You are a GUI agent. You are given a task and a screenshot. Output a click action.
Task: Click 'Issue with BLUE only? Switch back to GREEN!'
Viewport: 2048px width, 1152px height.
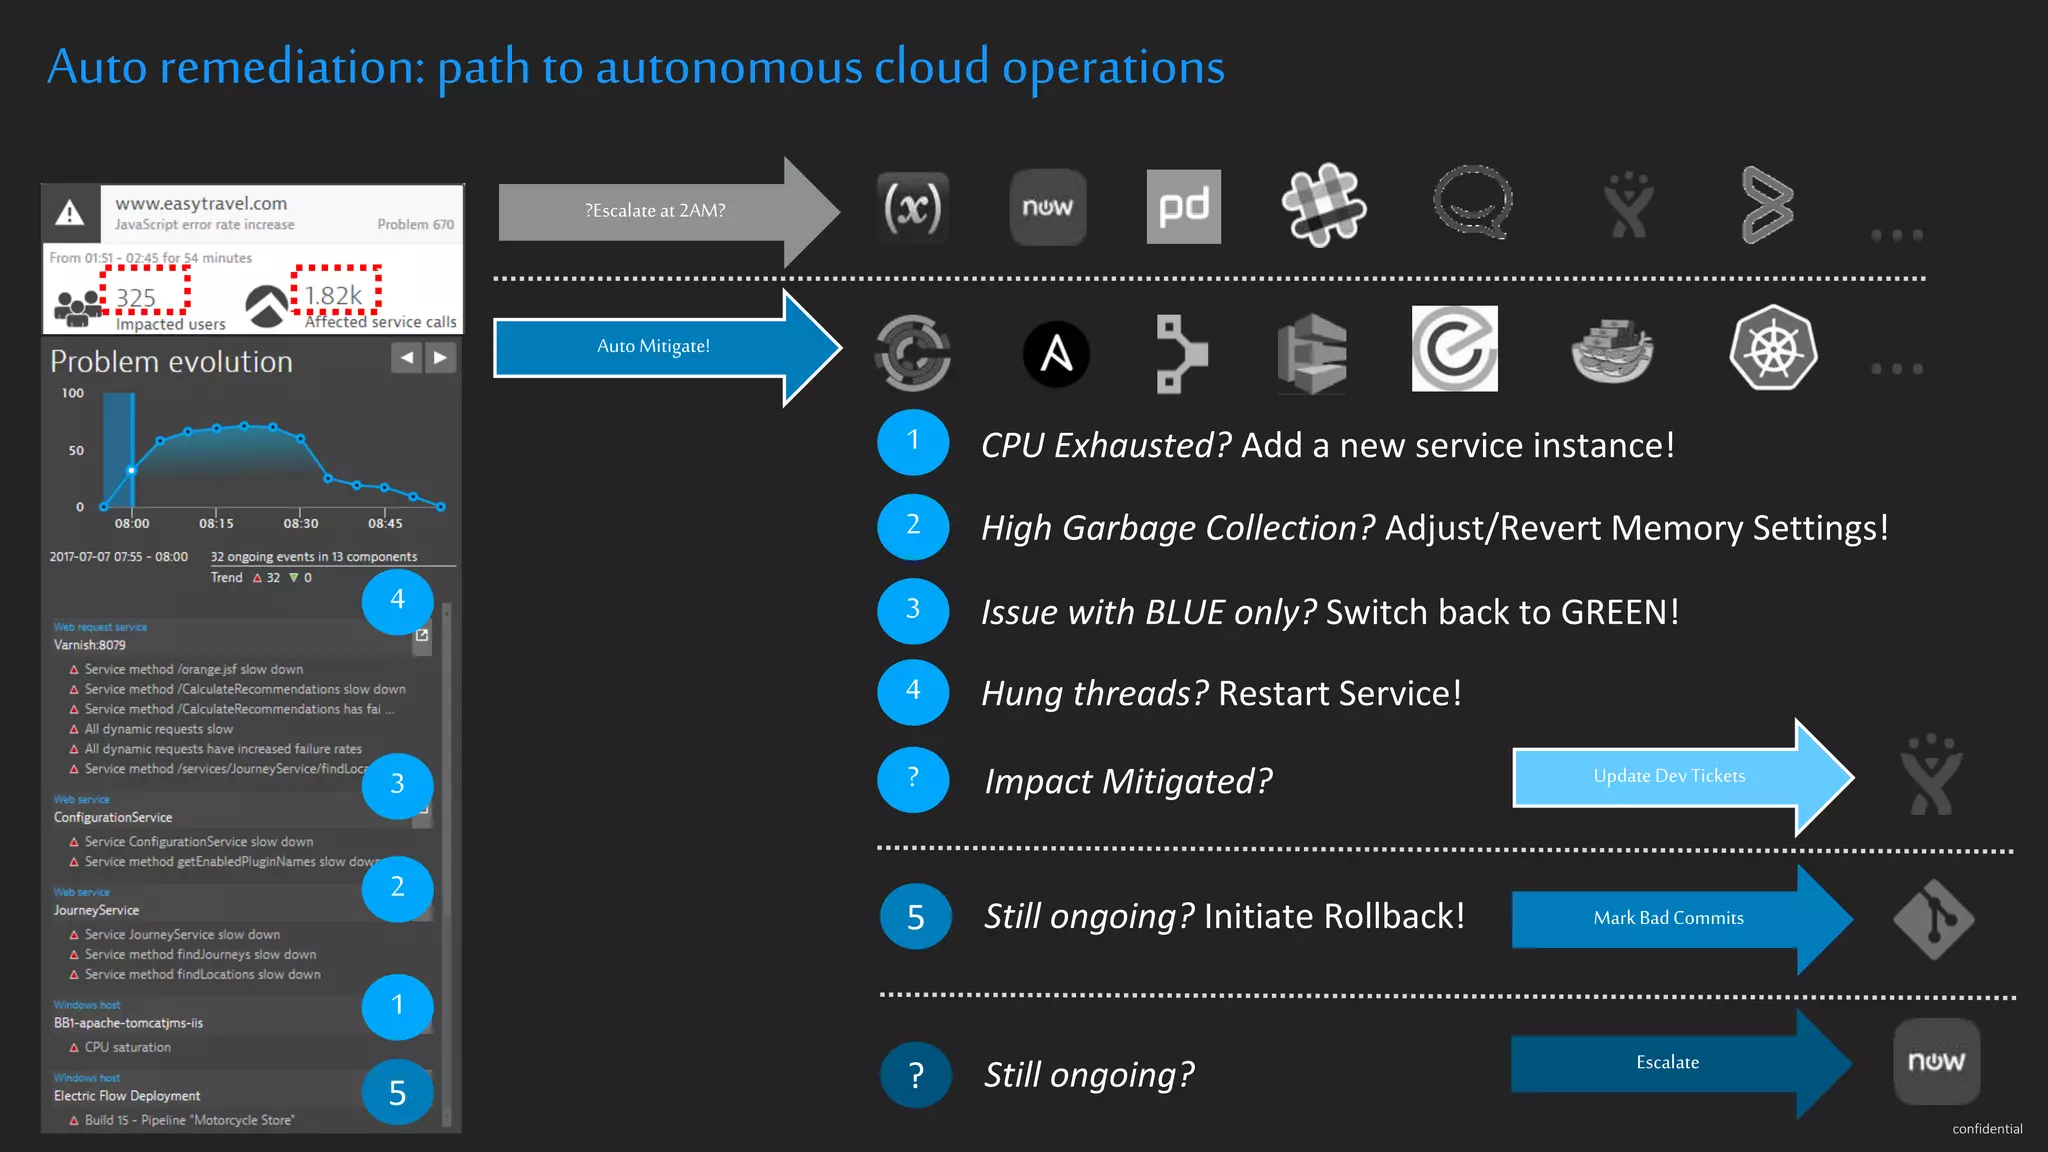tap(1330, 612)
